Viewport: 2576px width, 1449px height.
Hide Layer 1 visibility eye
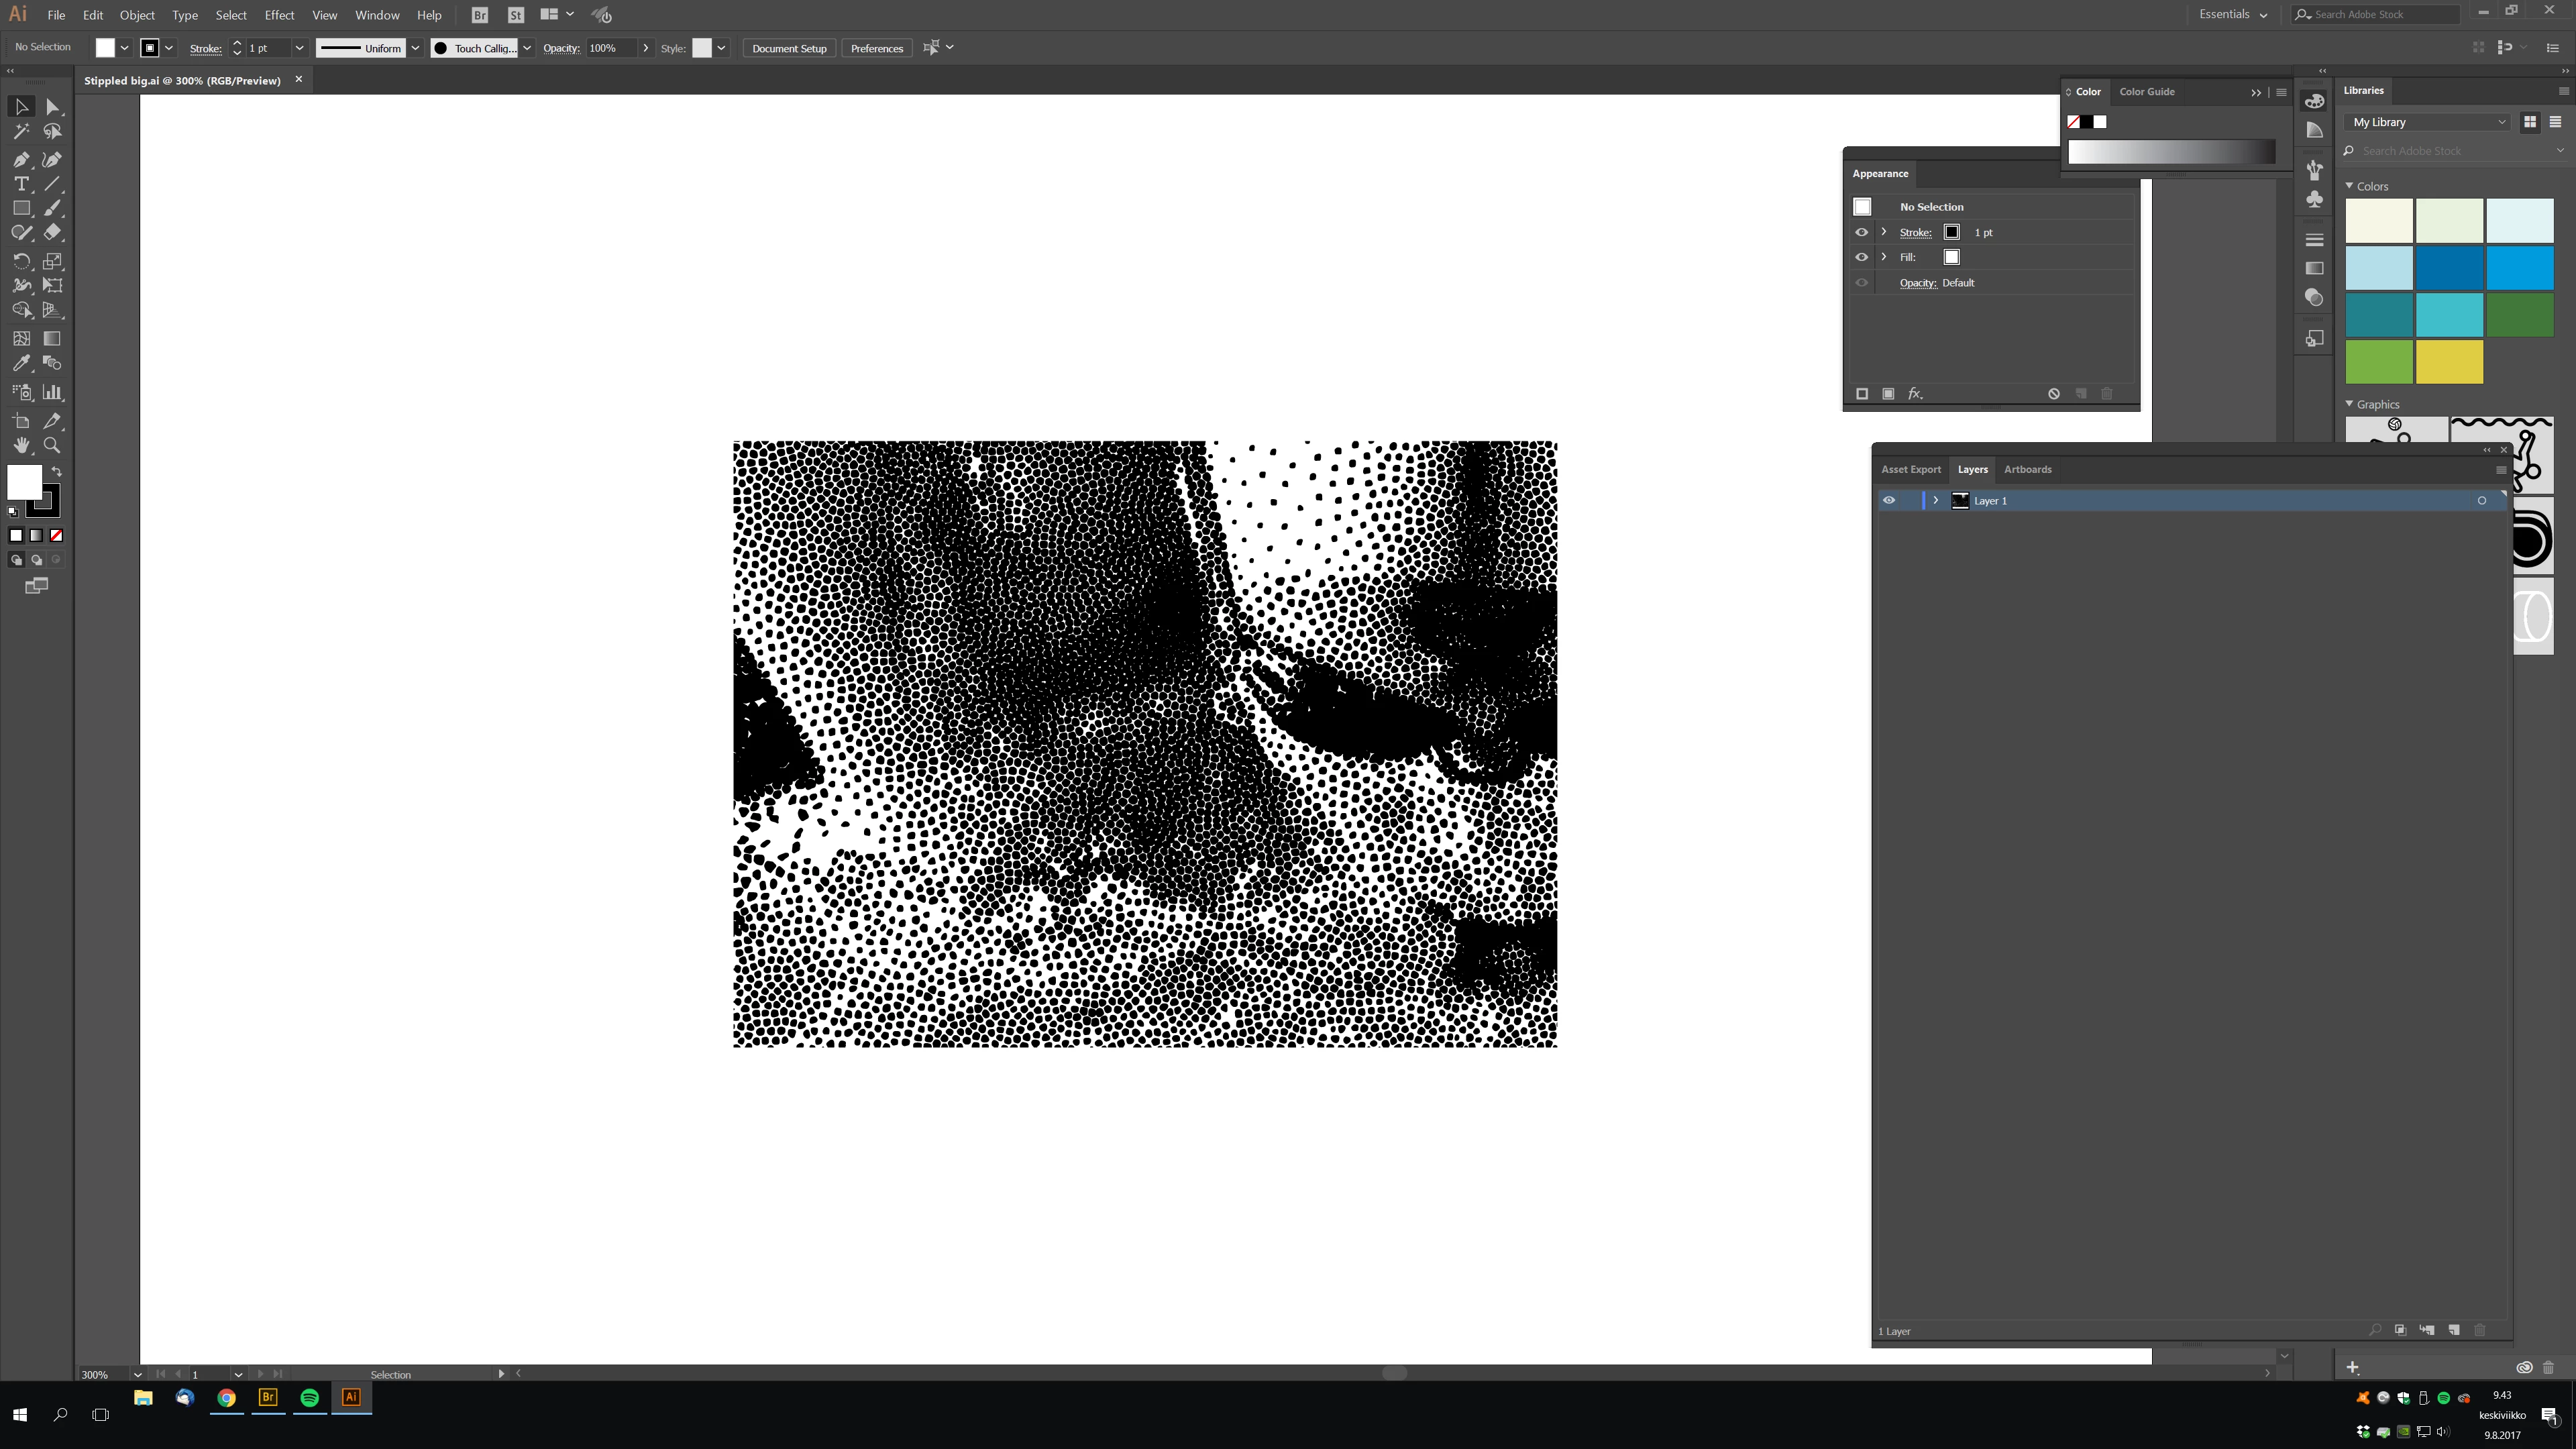pyautogui.click(x=1889, y=501)
